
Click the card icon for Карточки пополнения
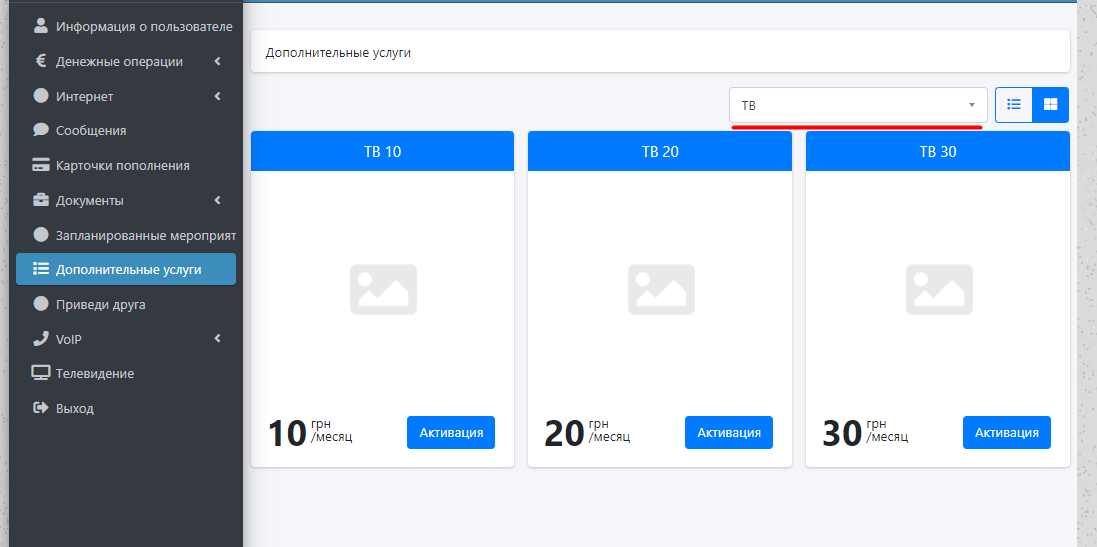(41, 165)
